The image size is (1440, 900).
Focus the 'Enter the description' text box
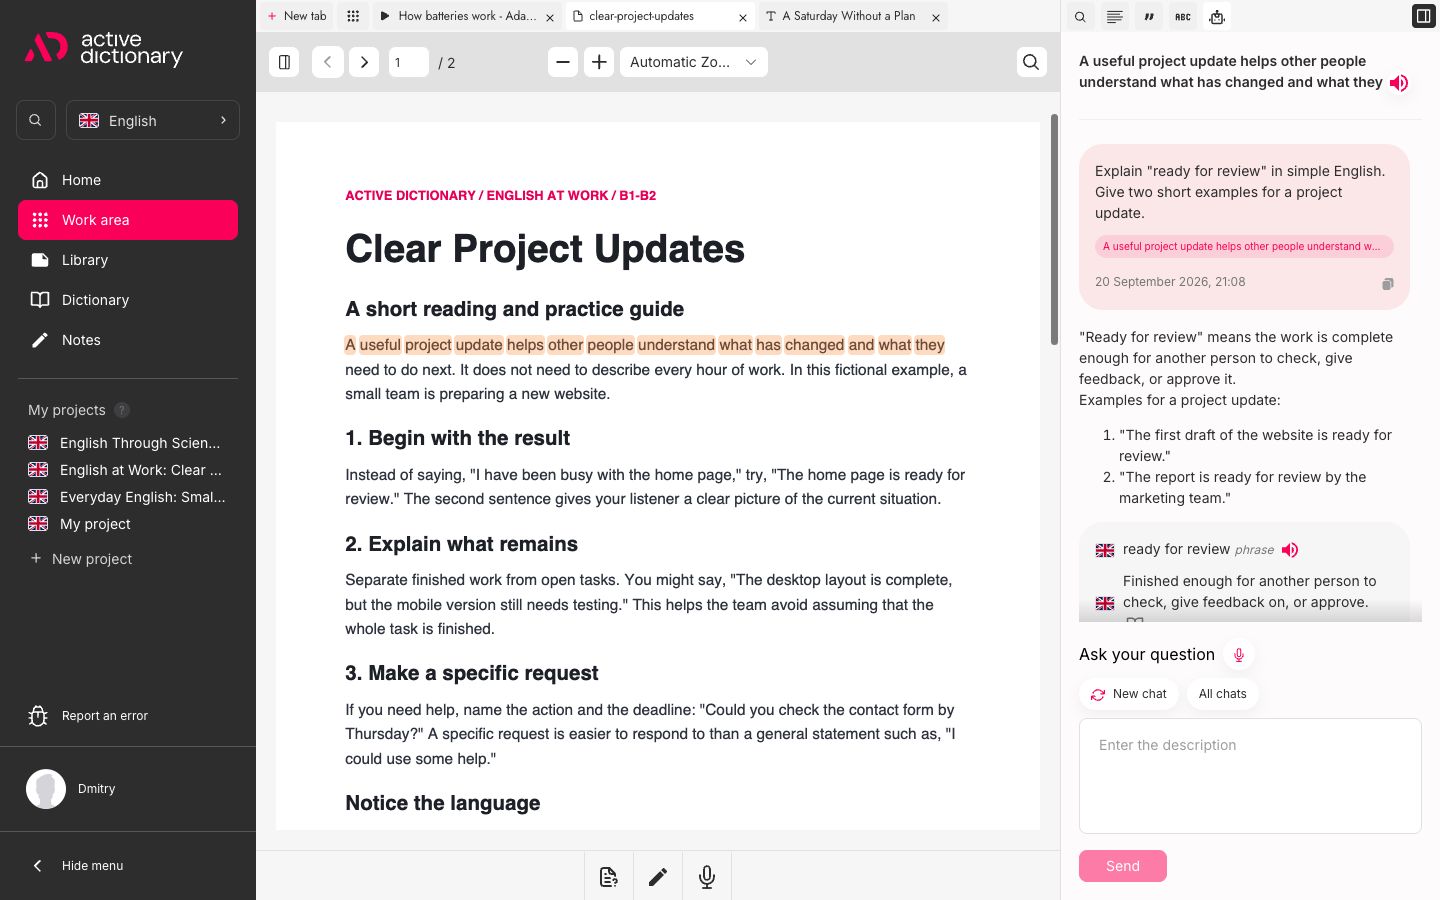[x=1250, y=776]
